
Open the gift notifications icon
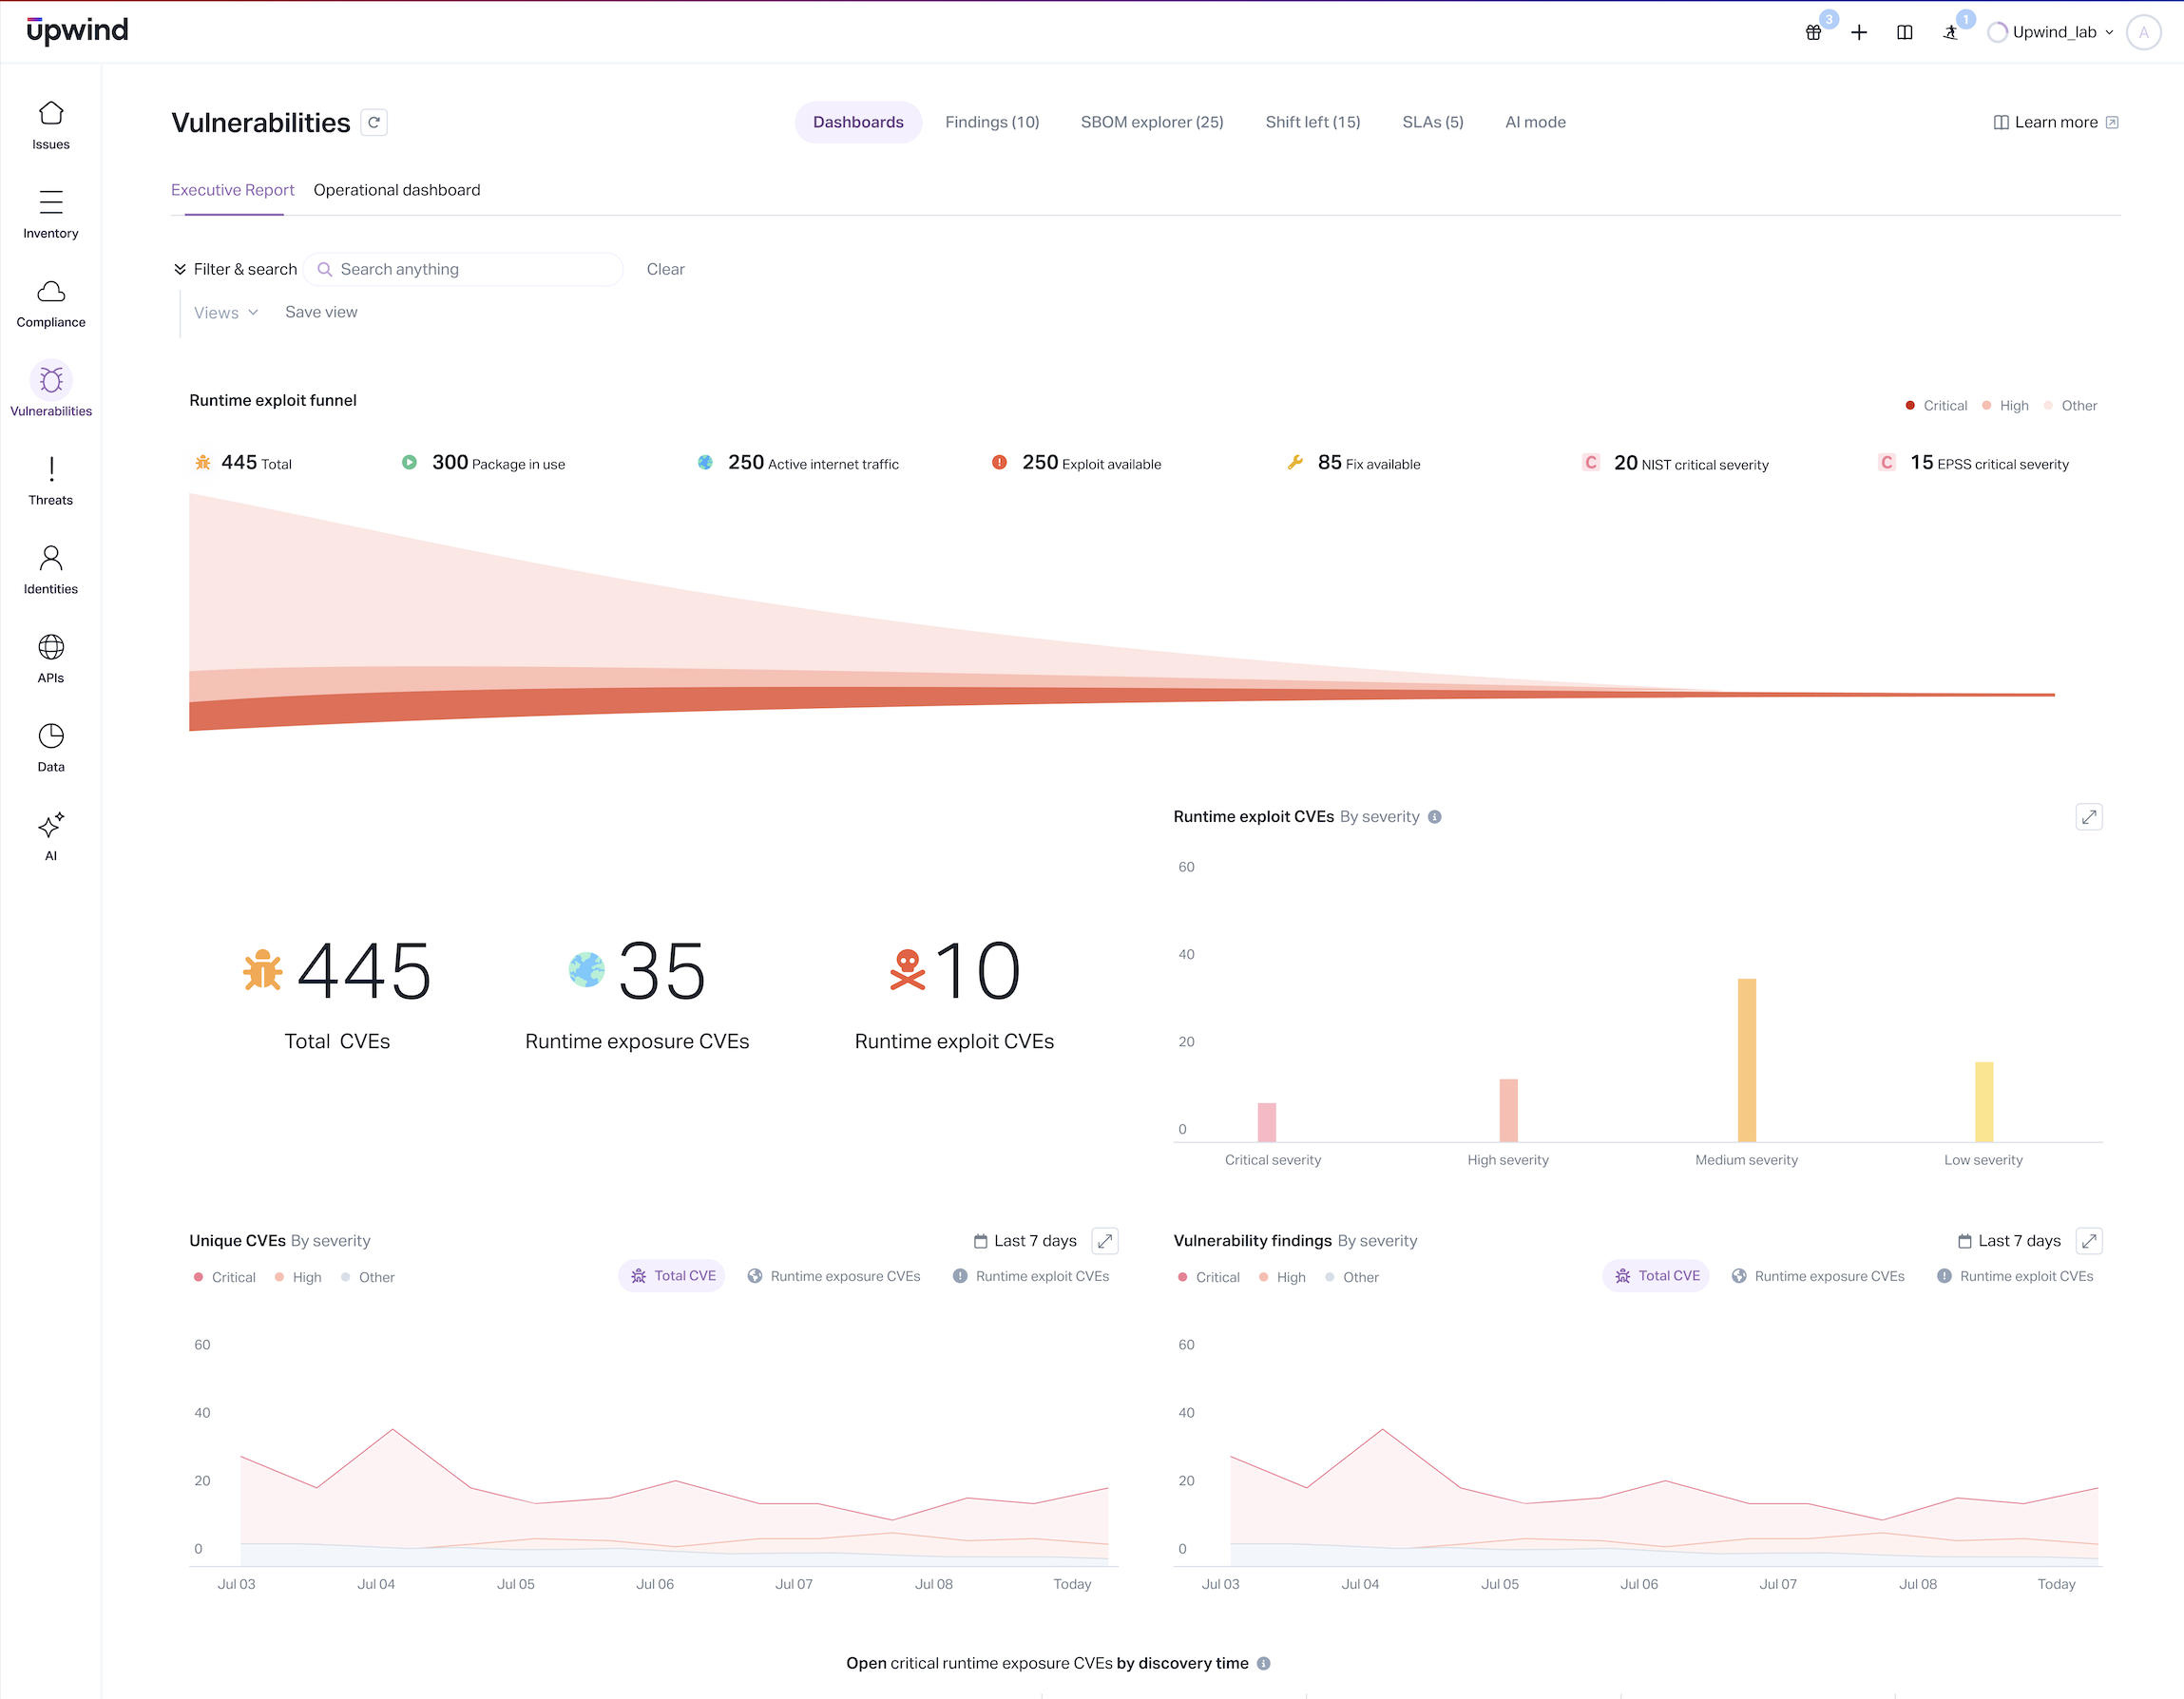[1813, 32]
